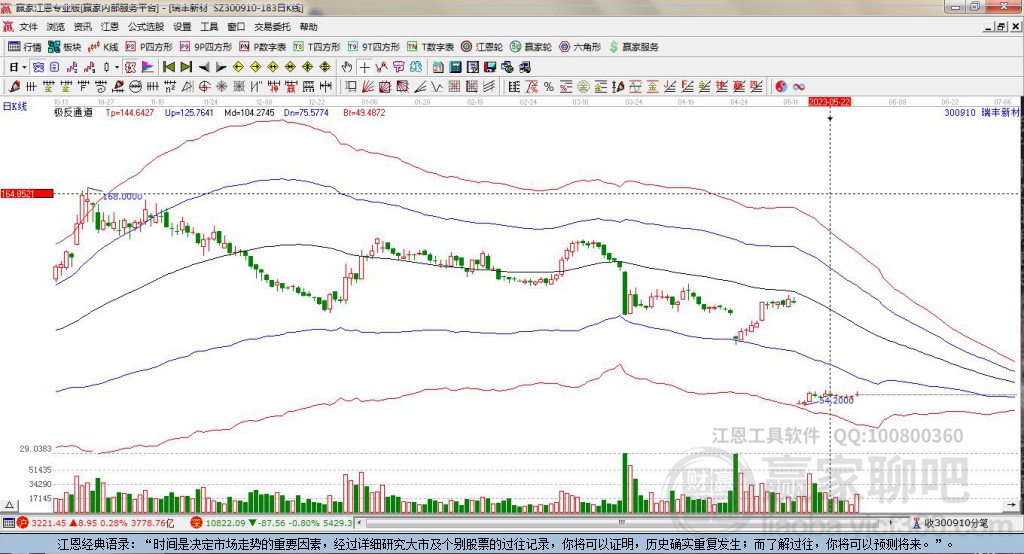
Task: Open the T数字表 tool
Action: tap(430, 47)
